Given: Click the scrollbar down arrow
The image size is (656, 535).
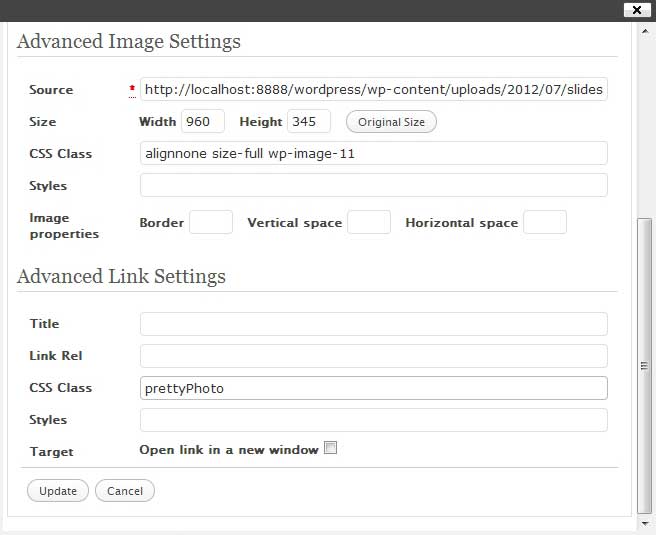Looking at the screenshot, I should [x=645, y=522].
